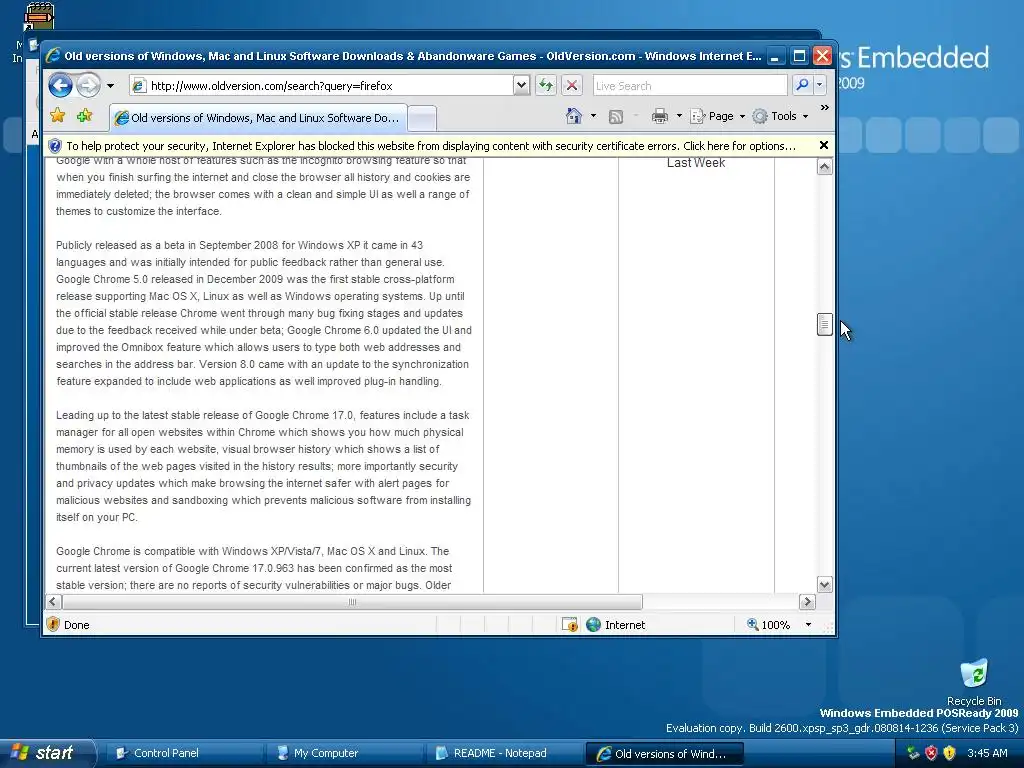This screenshot has width=1024, height=768.
Task: Click the Safely Remove Hardware tray icon
Action: (x=912, y=753)
